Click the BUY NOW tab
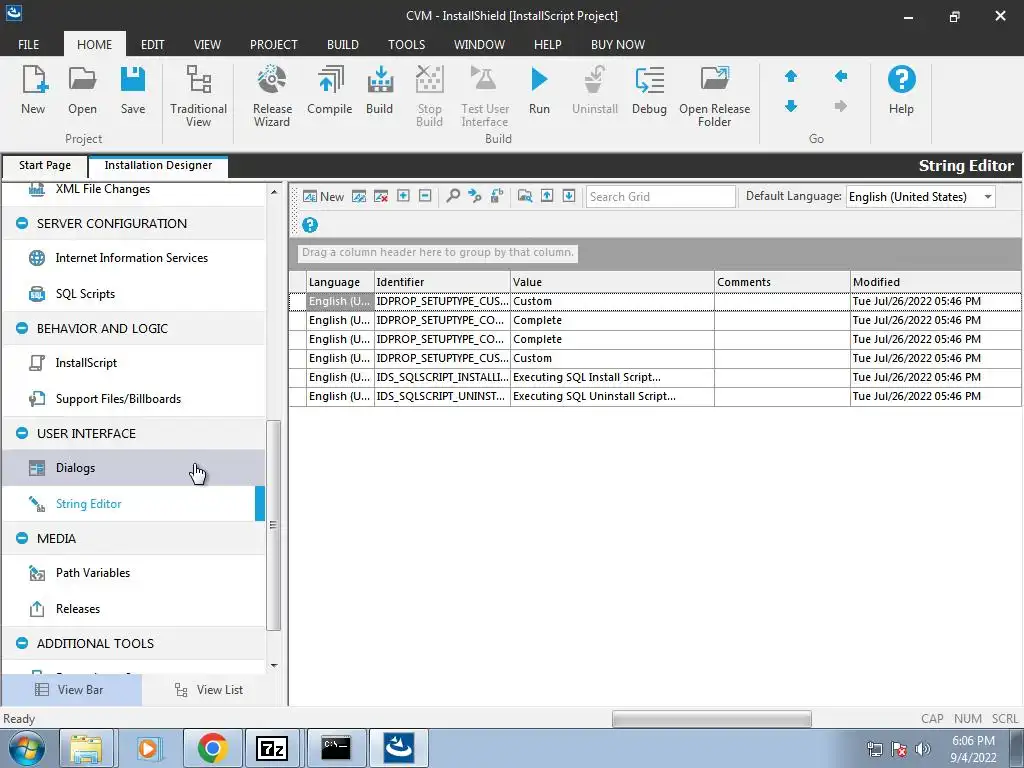This screenshot has width=1024, height=768. [x=618, y=44]
